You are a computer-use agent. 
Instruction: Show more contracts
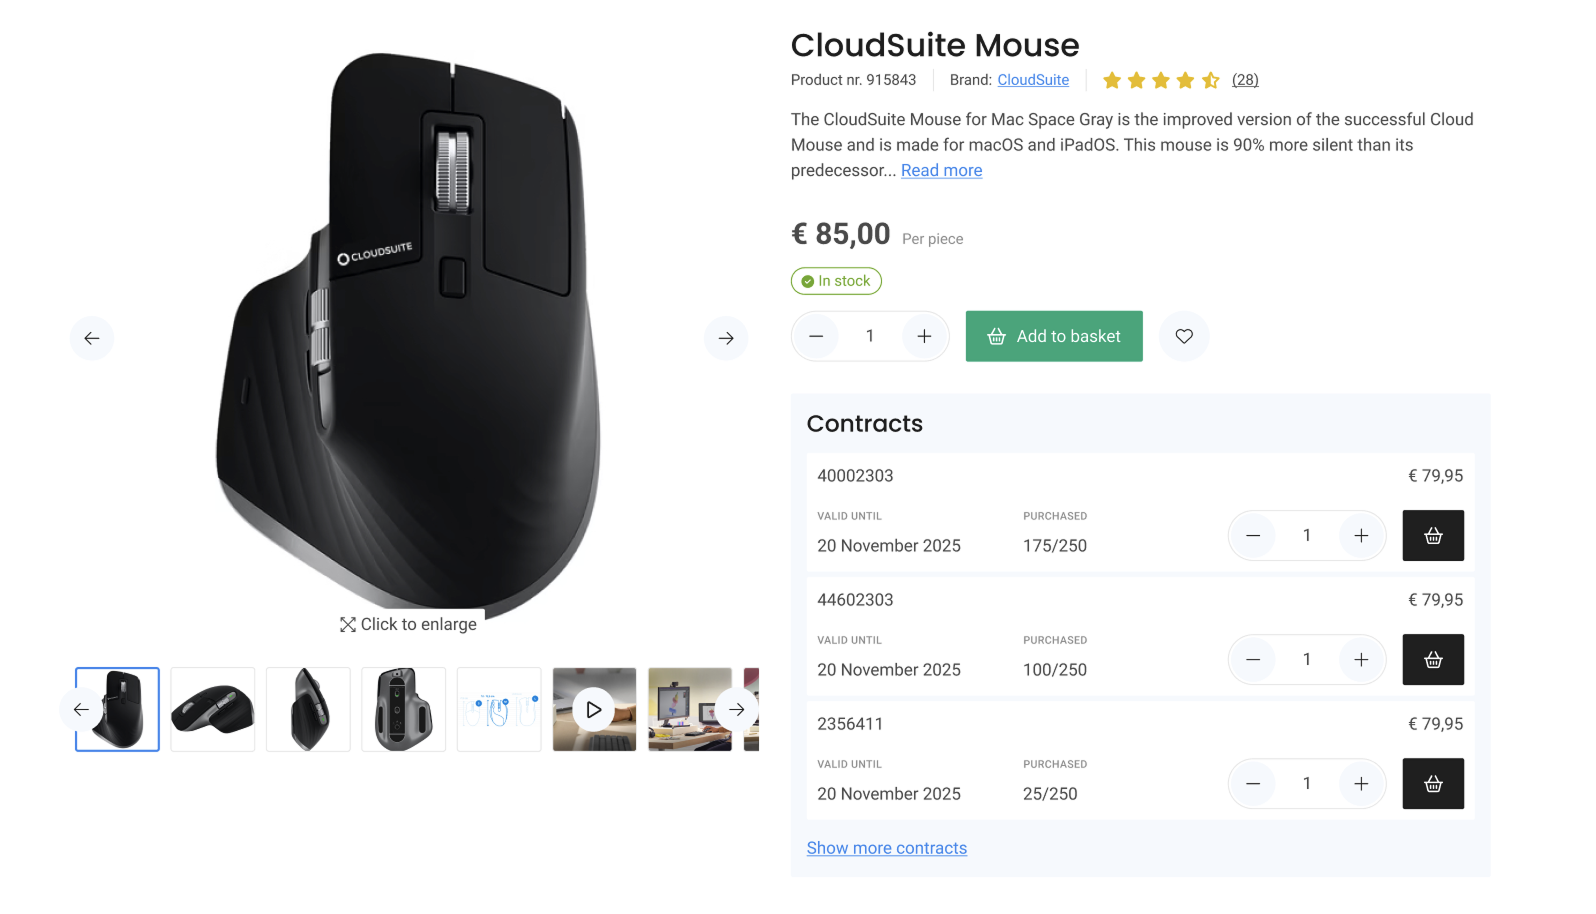click(x=886, y=848)
